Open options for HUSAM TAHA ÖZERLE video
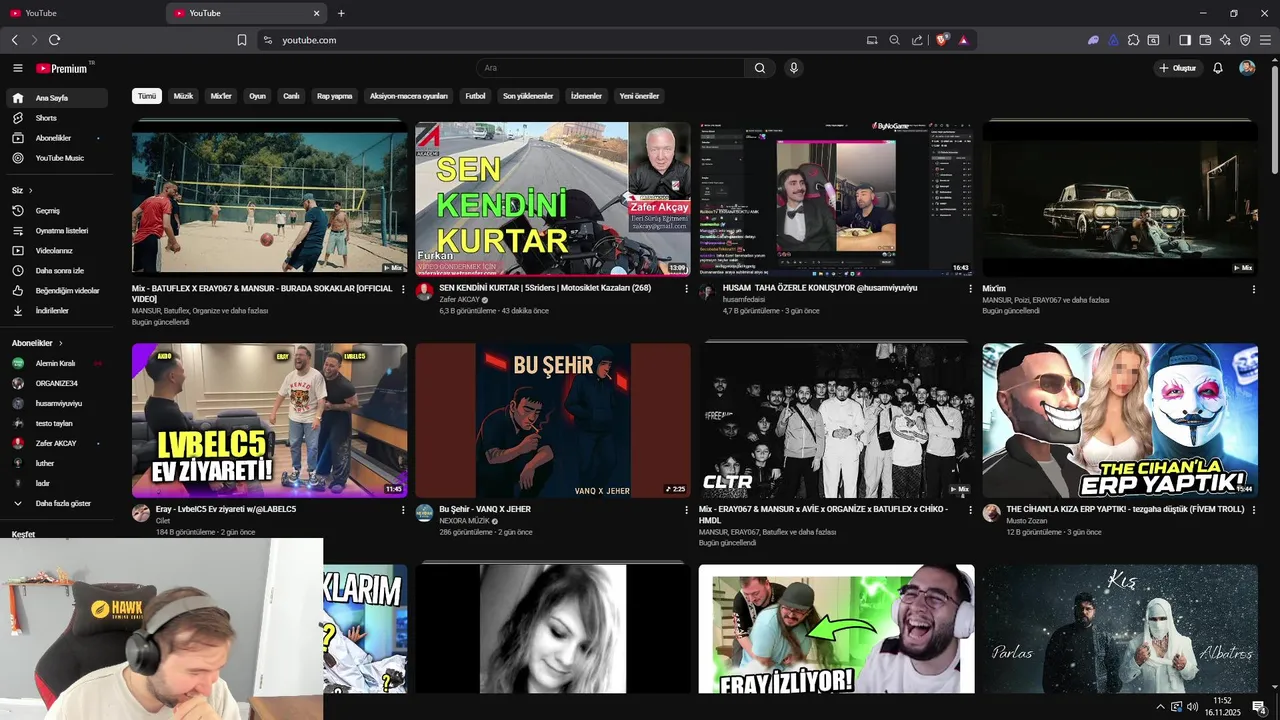Image resolution: width=1280 pixels, height=720 pixels. click(x=970, y=288)
